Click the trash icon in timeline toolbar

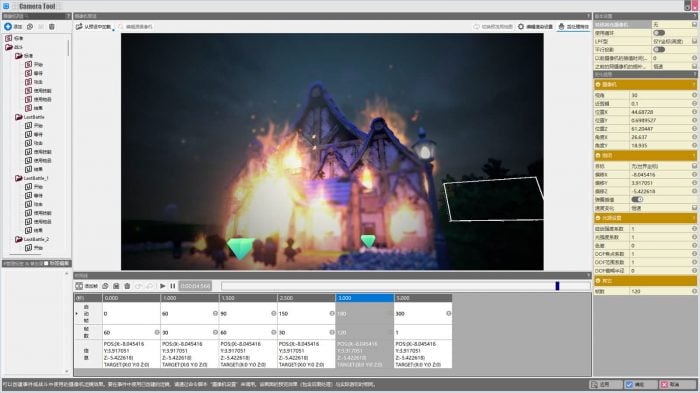pyautogui.click(x=127, y=286)
